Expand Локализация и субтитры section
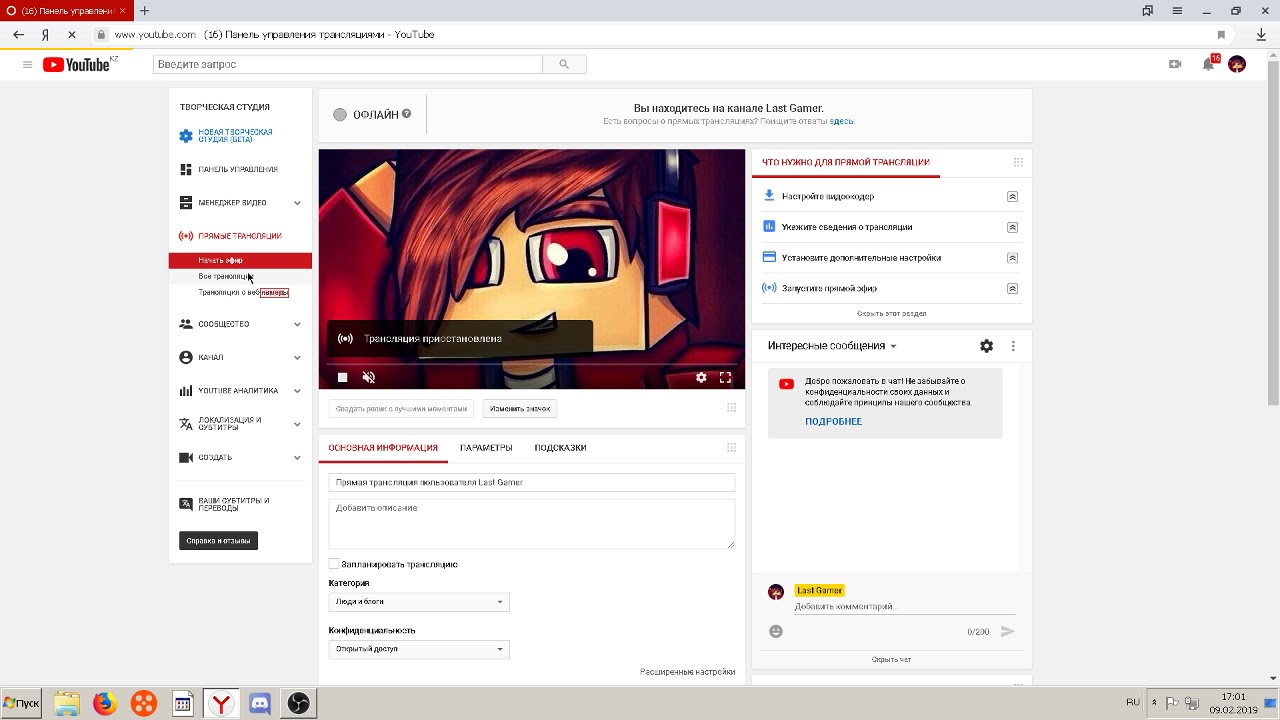Image resolution: width=1280 pixels, height=720 pixels. pyautogui.click(x=297, y=424)
